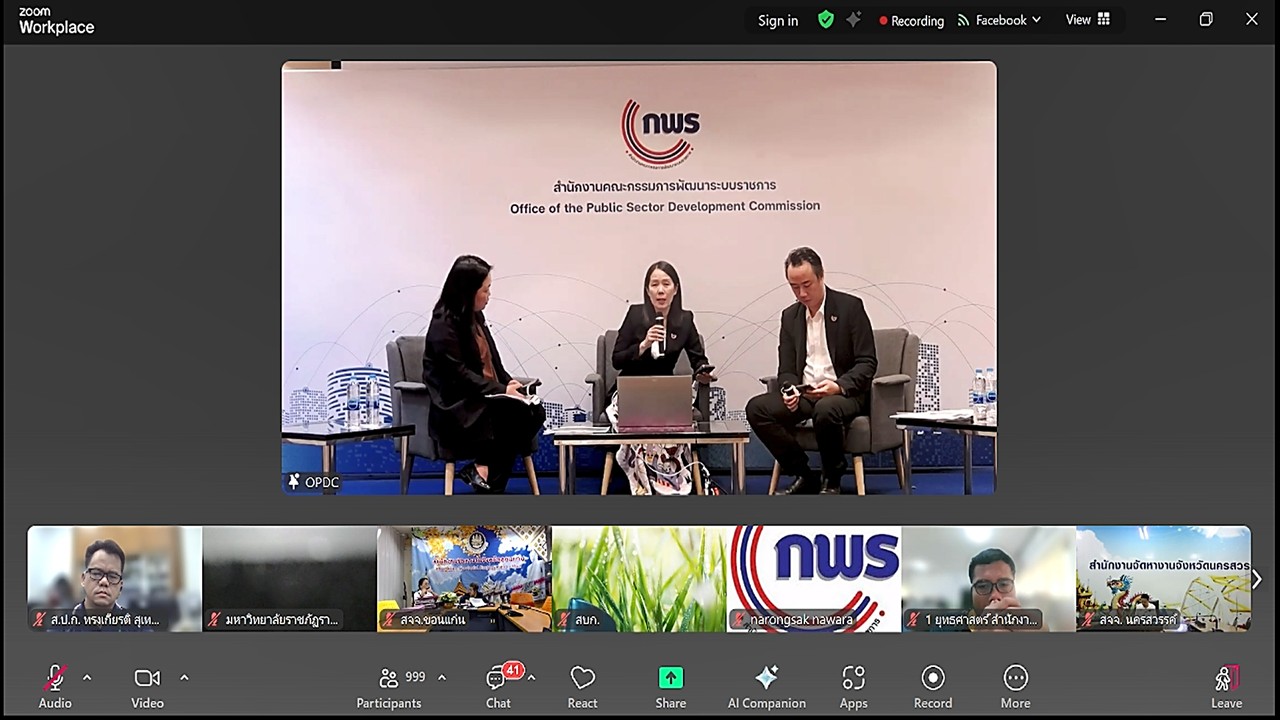Open the View layout menu
This screenshot has height=720, width=1280.
click(1088, 20)
